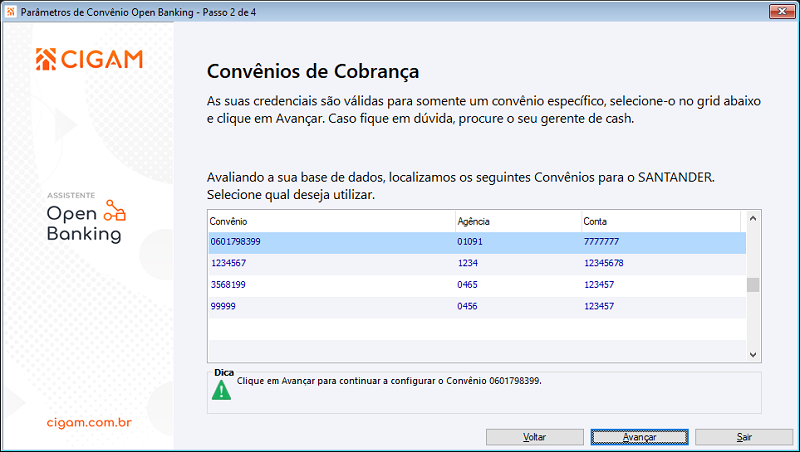Click agência 1234 cell
The height and width of the screenshot is (452, 800).
[x=518, y=263]
